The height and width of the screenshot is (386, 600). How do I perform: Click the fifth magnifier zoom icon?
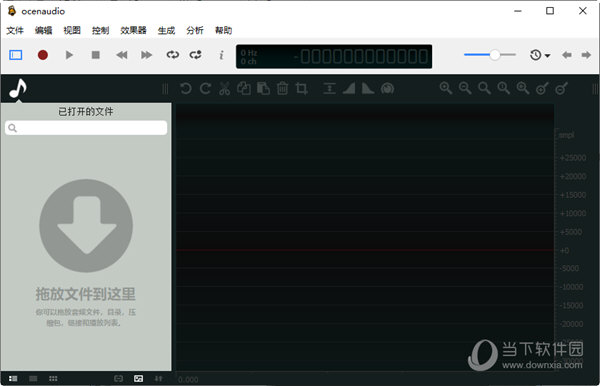523,88
